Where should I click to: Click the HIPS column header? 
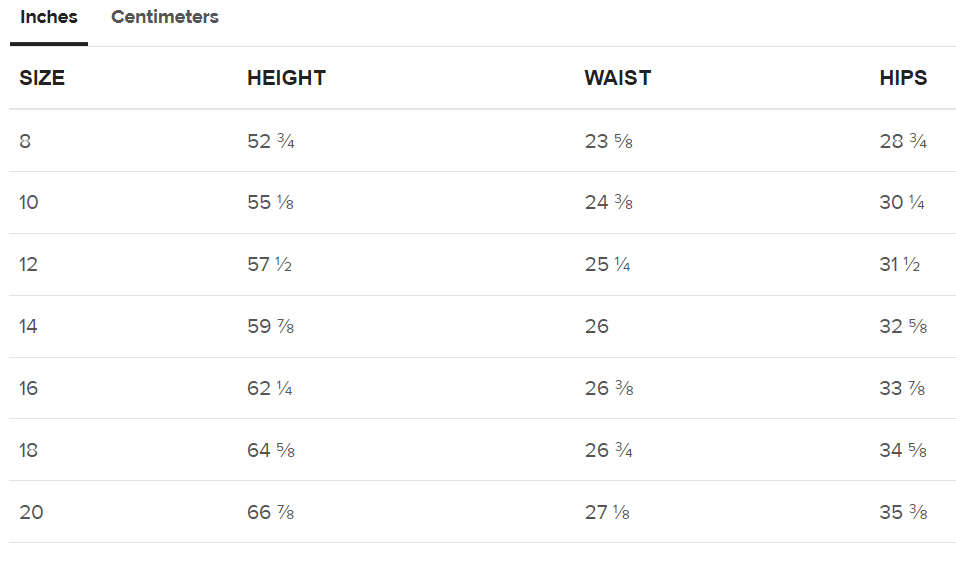tap(903, 78)
